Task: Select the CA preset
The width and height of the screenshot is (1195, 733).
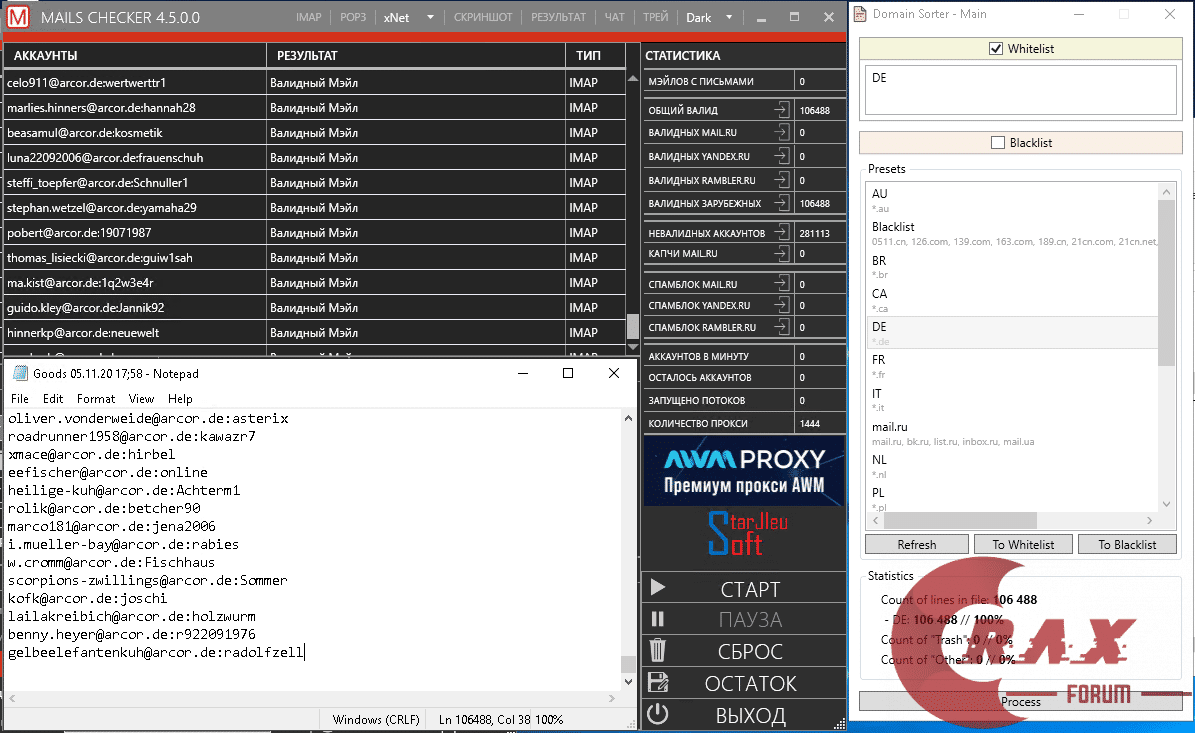Action: coord(1012,300)
